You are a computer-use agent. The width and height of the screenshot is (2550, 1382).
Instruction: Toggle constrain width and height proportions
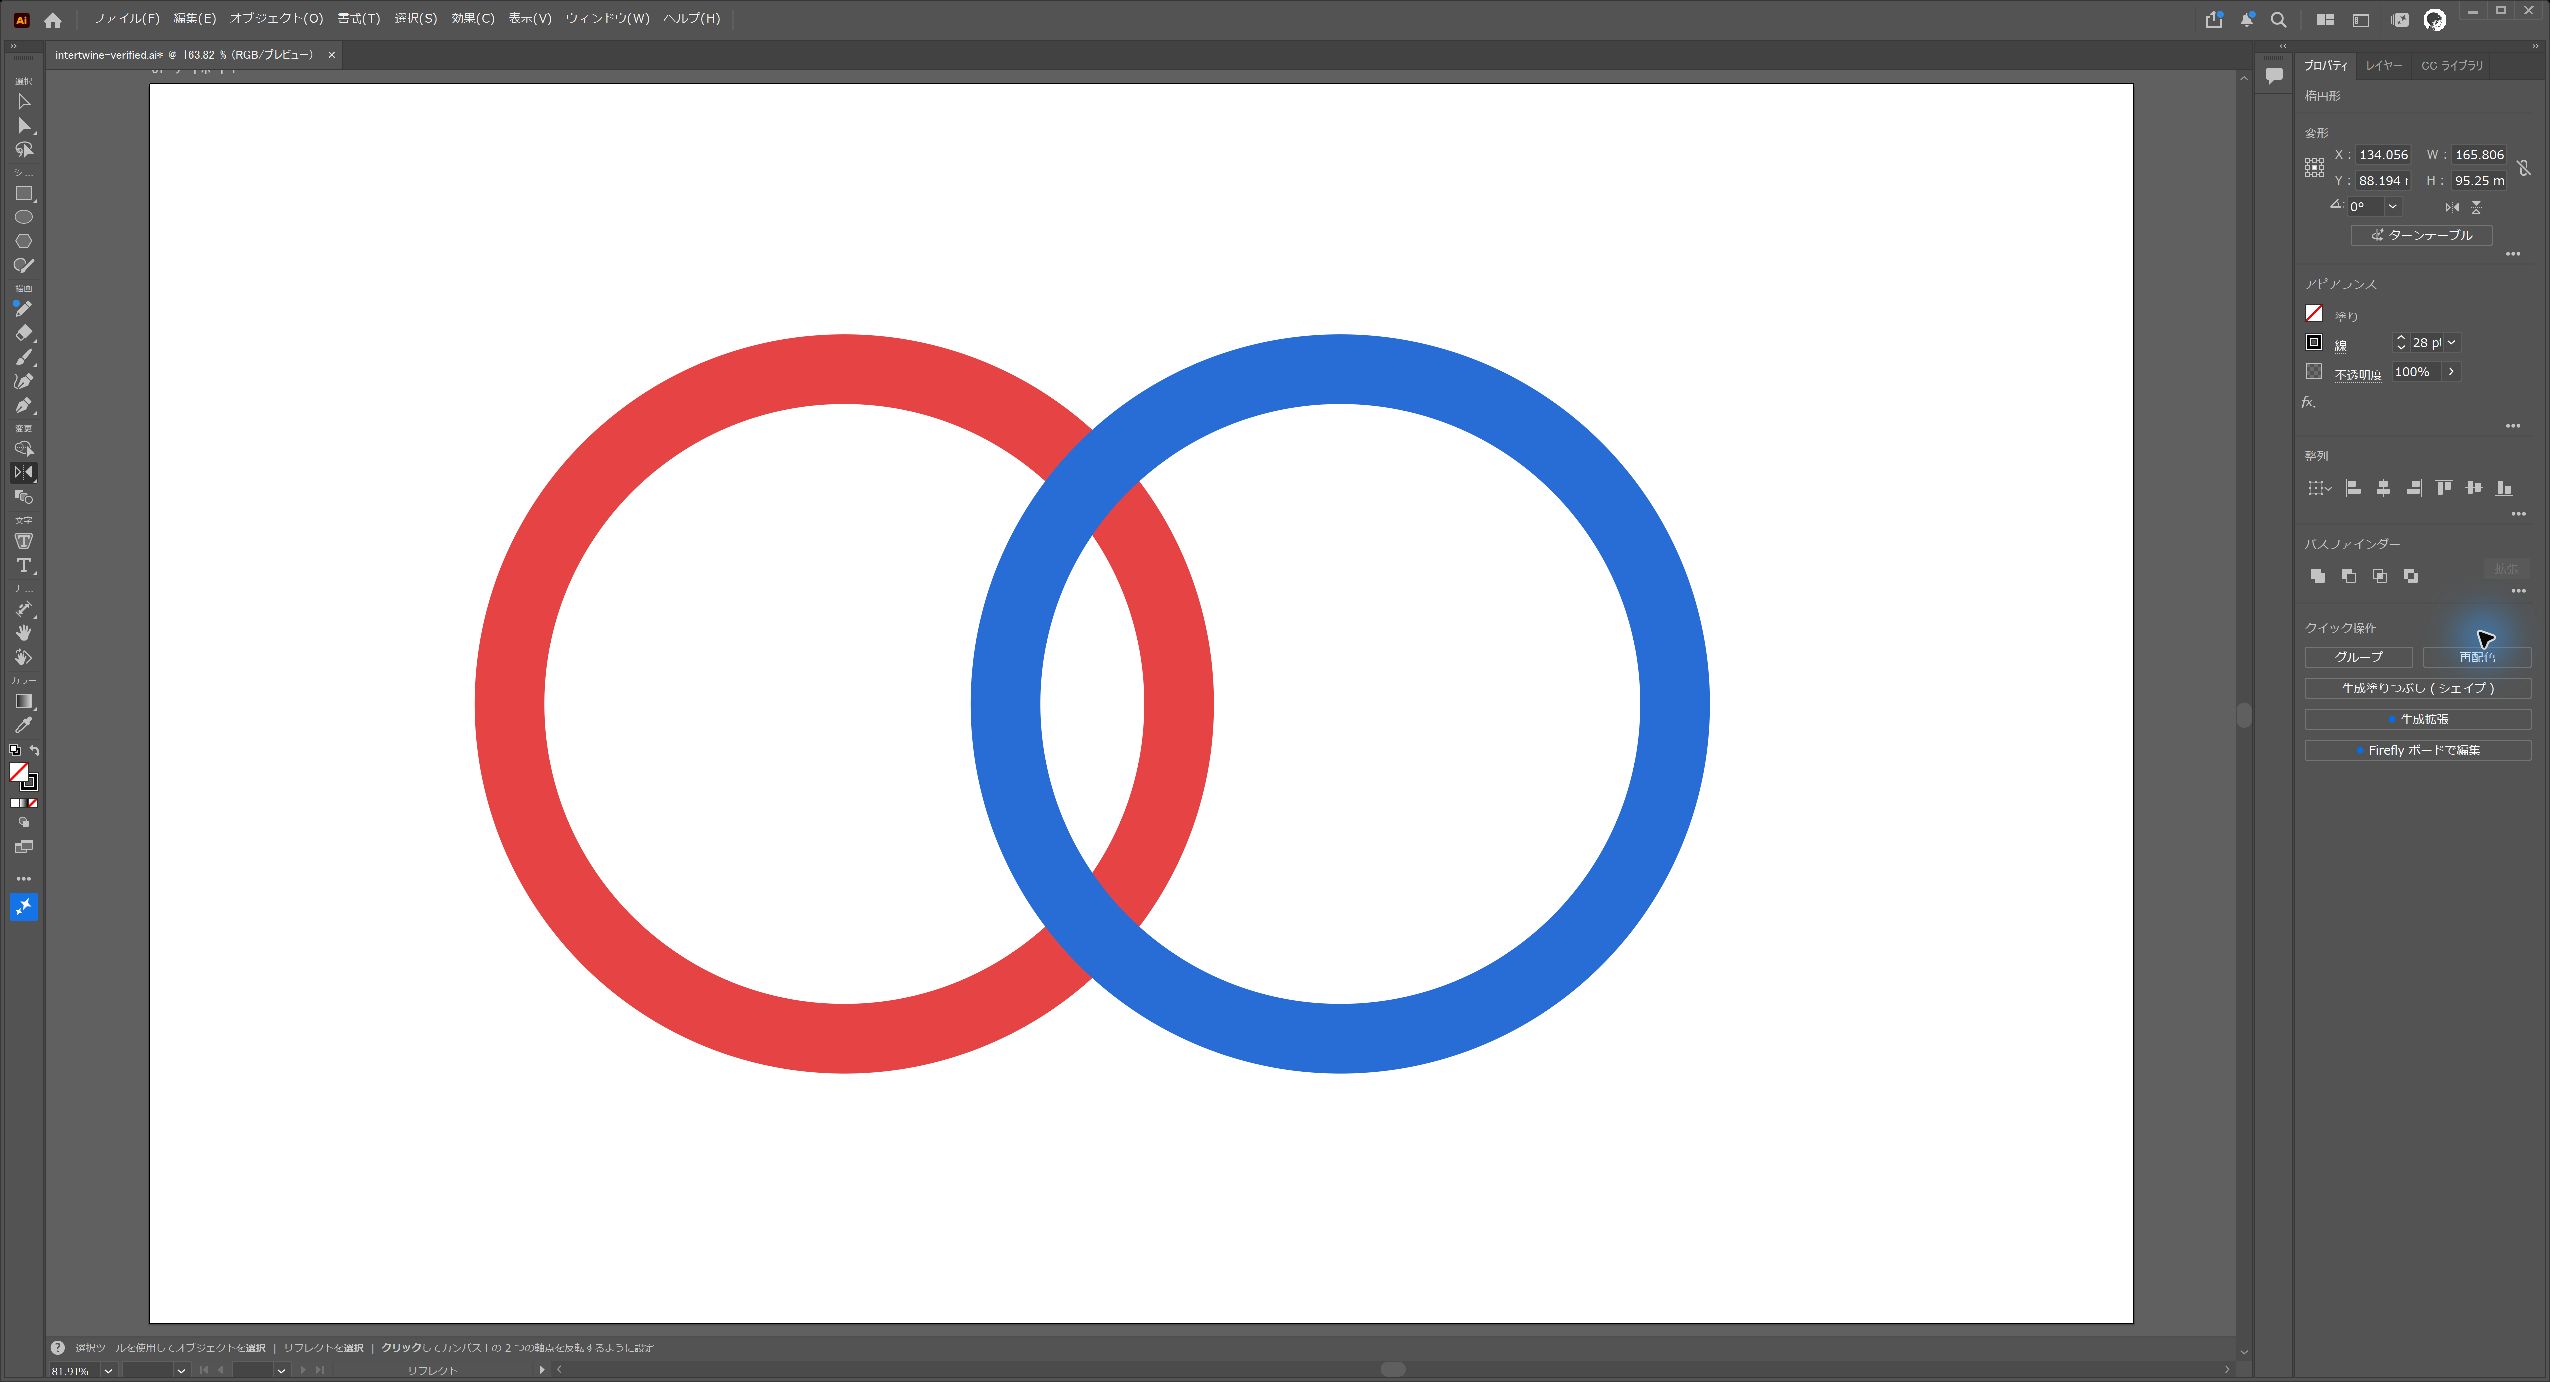click(2524, 168)
